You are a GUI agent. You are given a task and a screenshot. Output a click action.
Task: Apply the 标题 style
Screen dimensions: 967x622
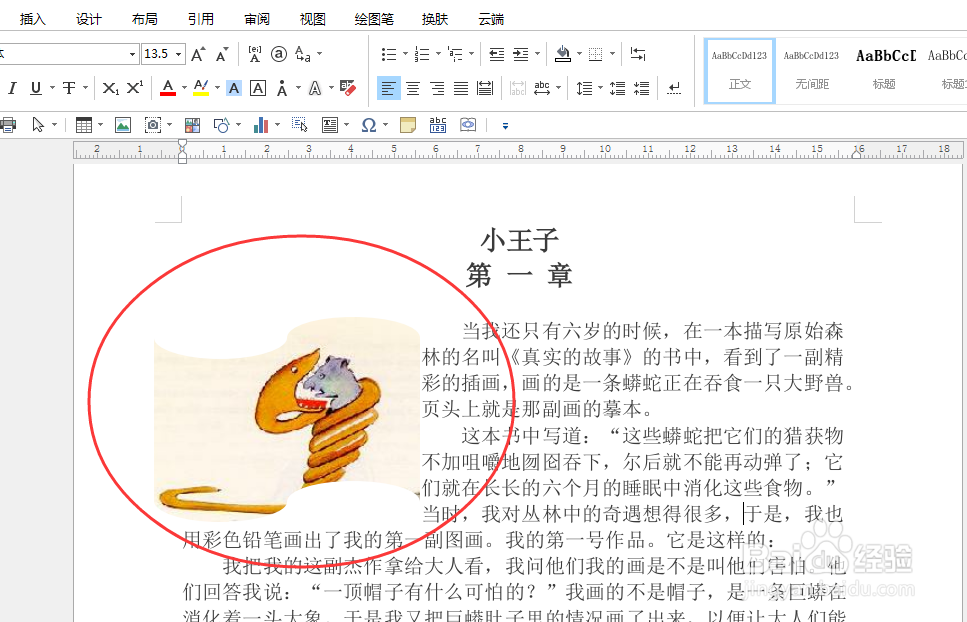tap(884, 71)
